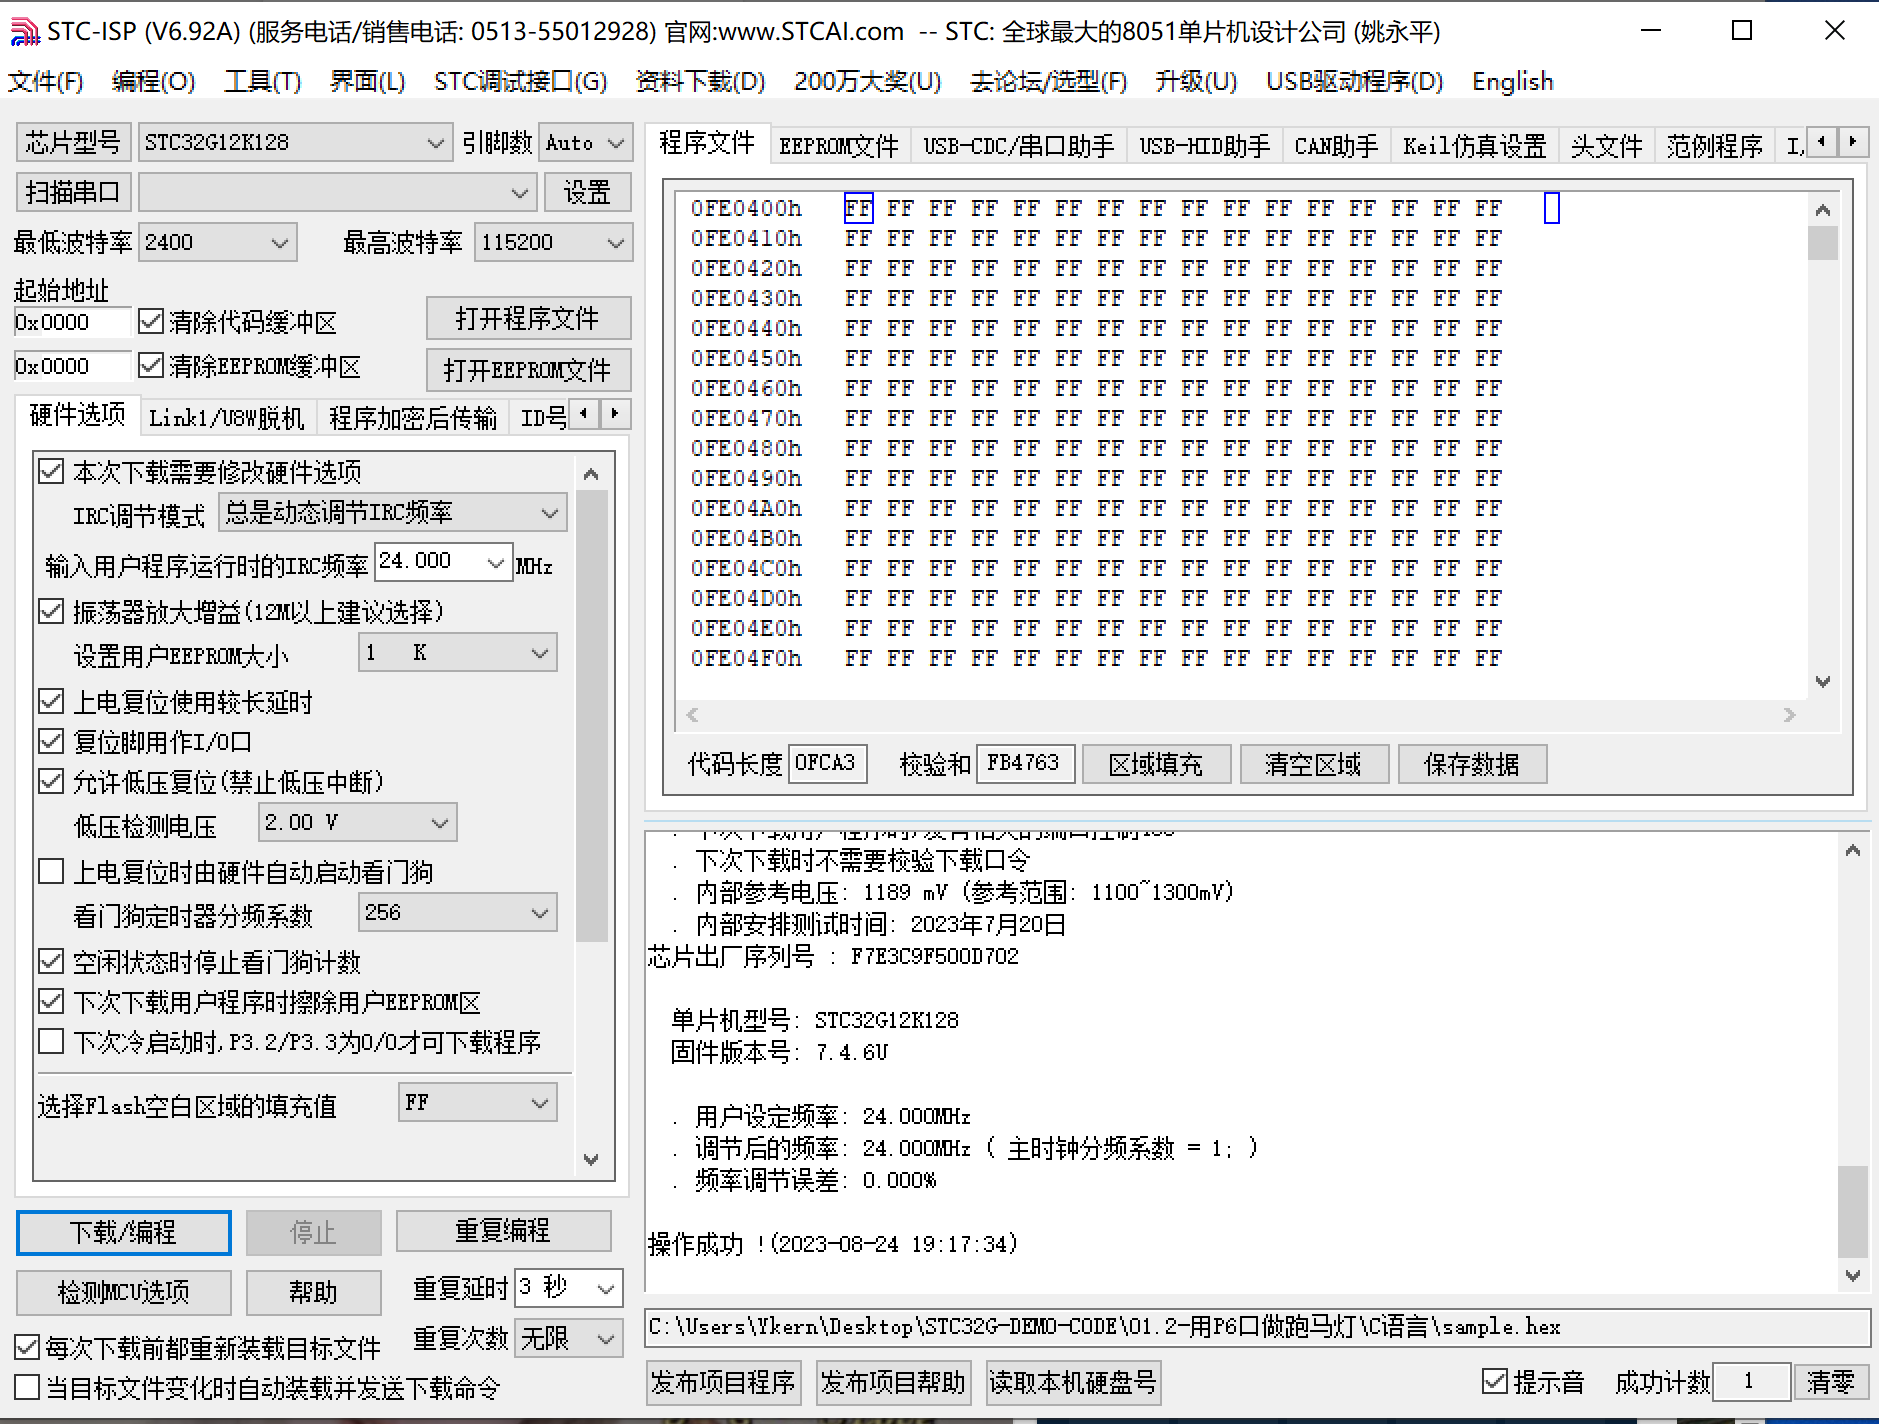Image resolution: width=1879 pixels, height=1424 pixels.
Task: Open user EEPROM size 1K dropdown
Action: 457,653
